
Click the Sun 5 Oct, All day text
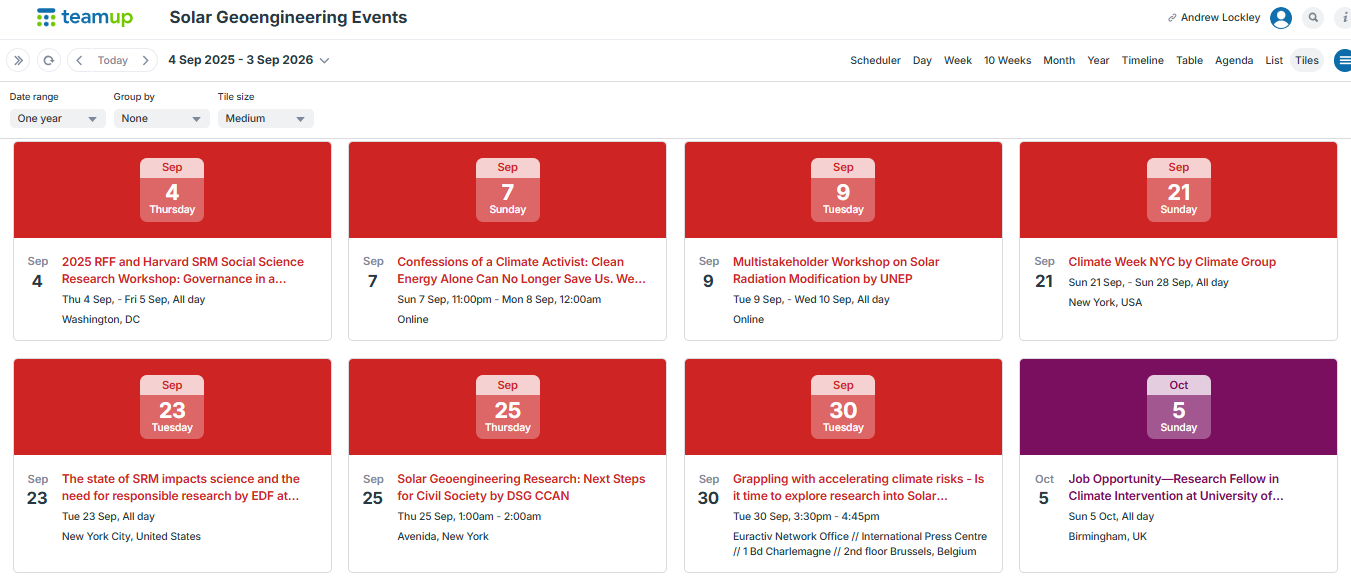[x=1111, y=516]
